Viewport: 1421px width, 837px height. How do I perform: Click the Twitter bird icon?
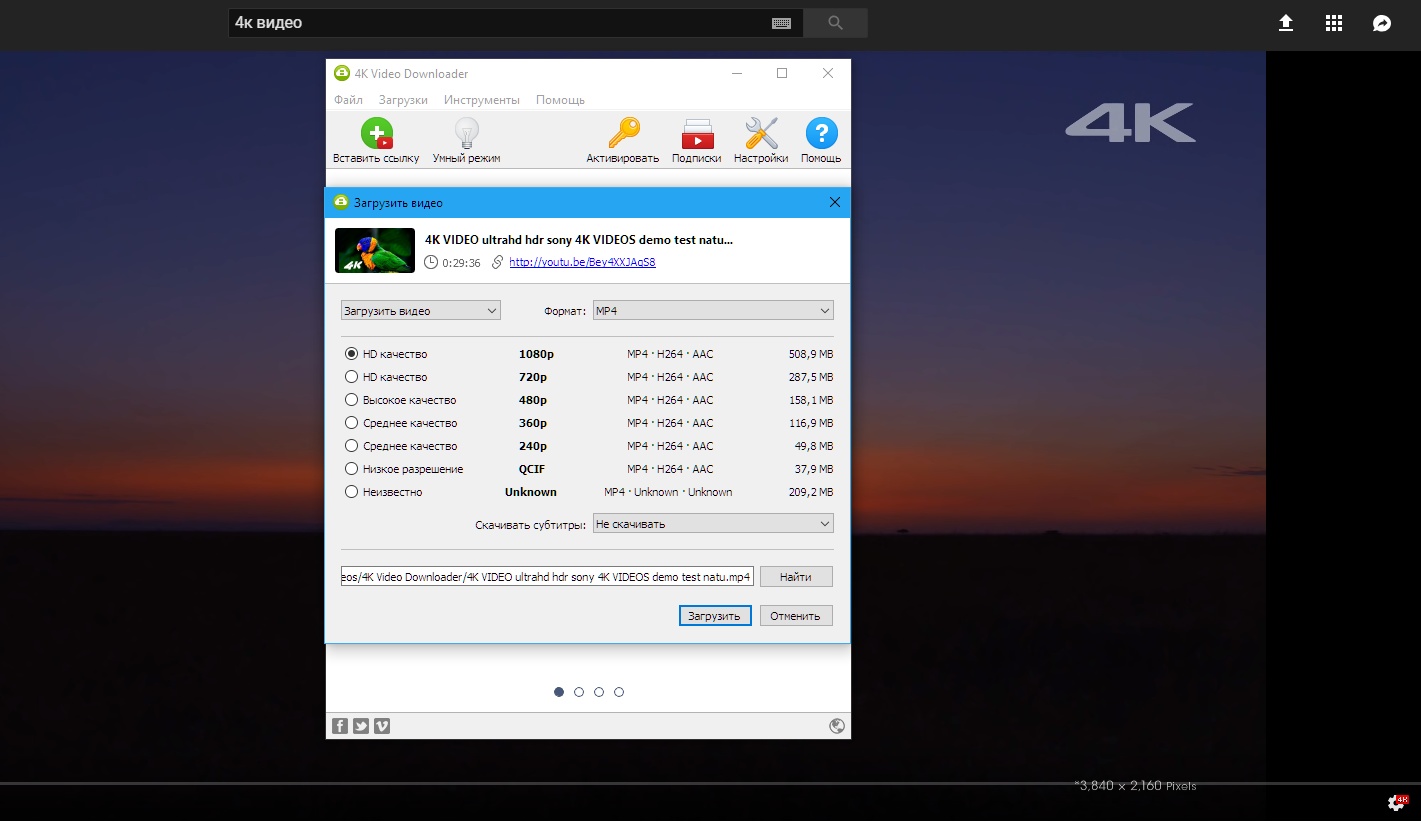point(361,725)
